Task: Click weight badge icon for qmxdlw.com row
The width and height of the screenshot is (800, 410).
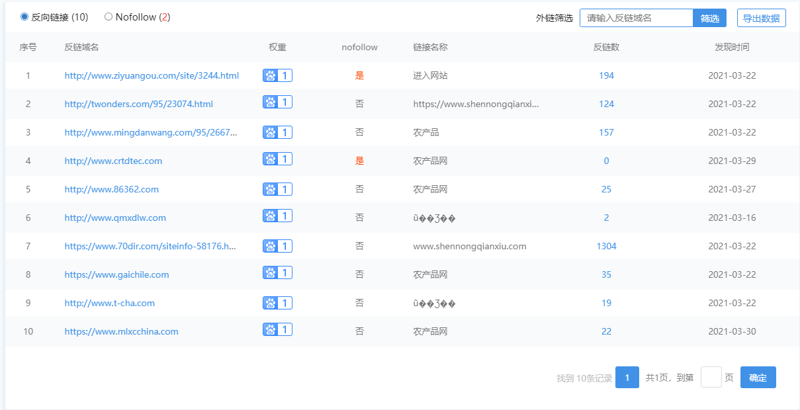Action: tap(277, 217)
